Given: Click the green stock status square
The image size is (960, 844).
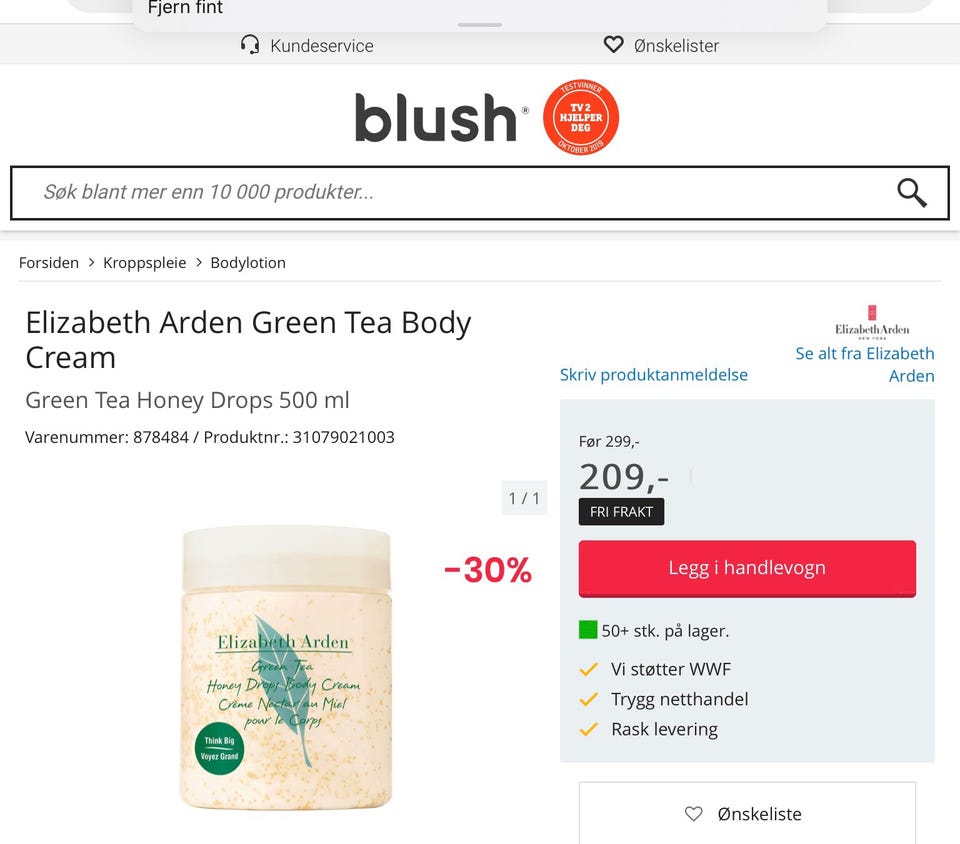Looking at the screenshot, I should coord(588,630).
